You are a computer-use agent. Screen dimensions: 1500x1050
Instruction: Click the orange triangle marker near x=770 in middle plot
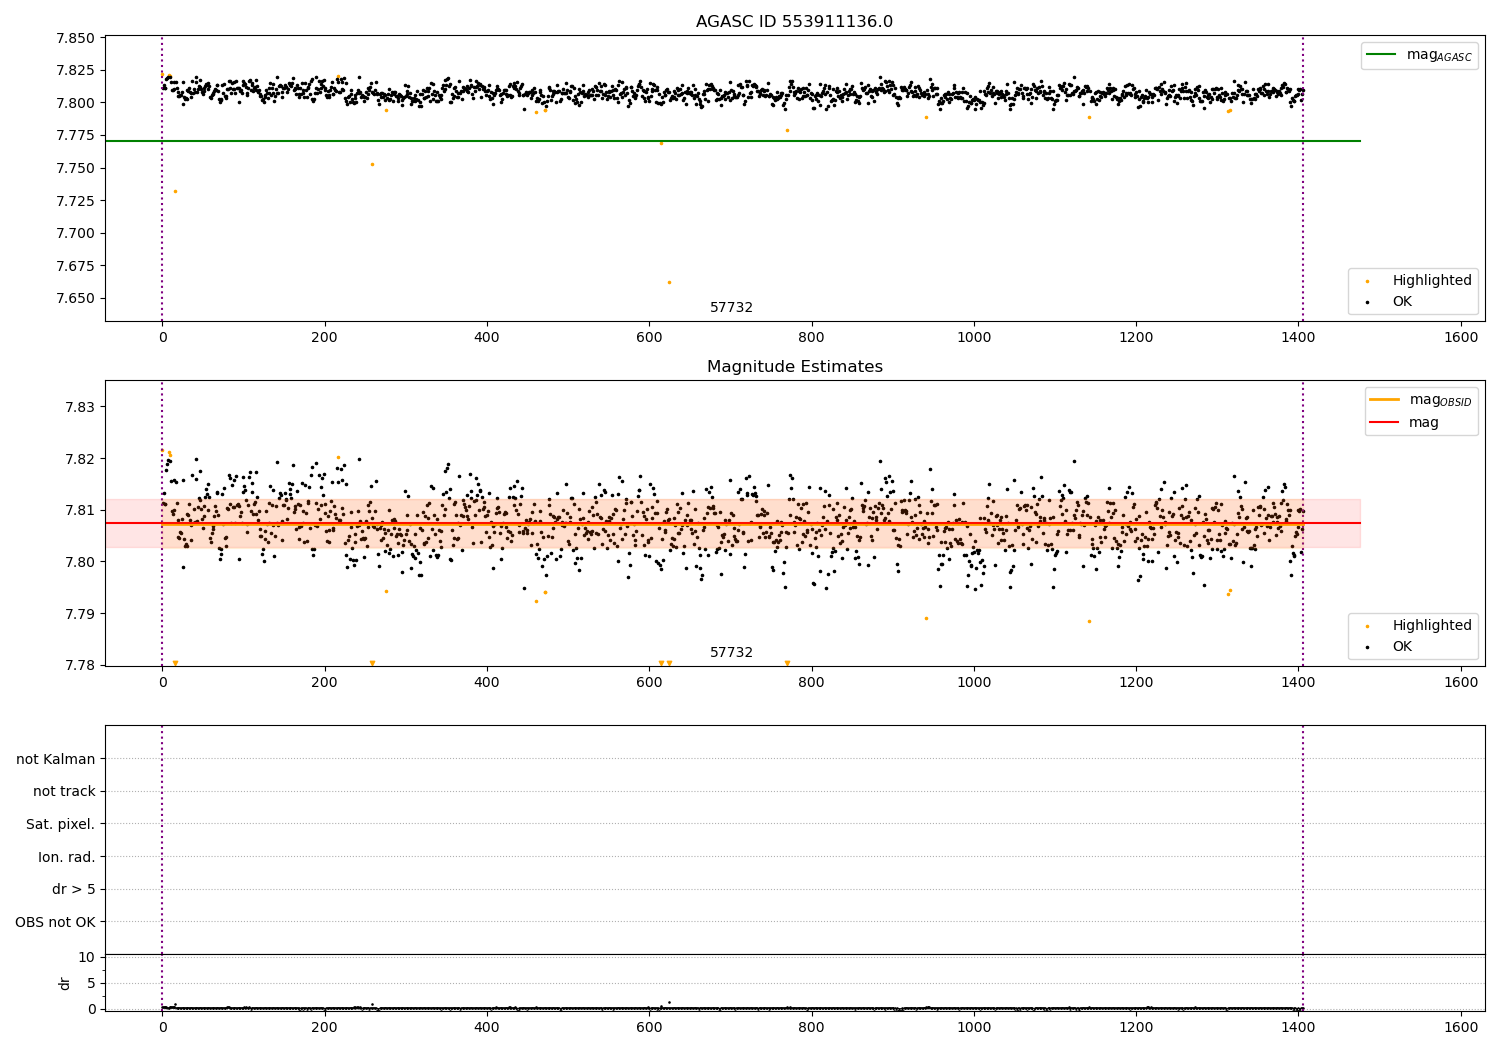coord(787,663)
